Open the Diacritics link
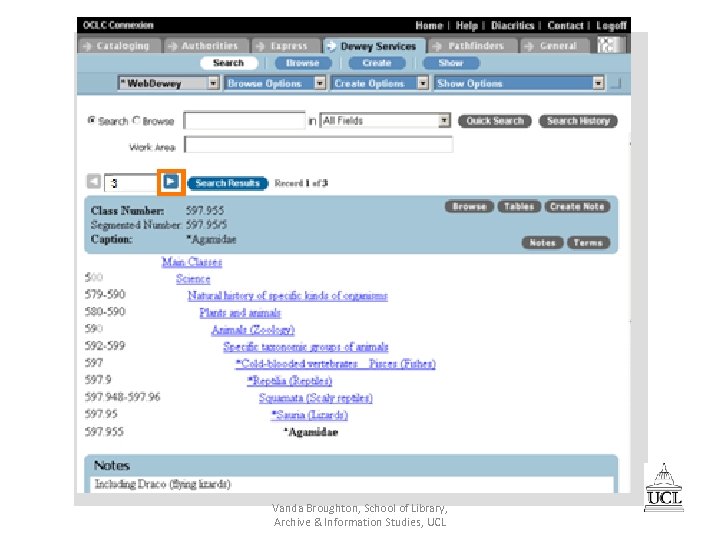Screen dimensions: 720x540 tap(512, 25)
